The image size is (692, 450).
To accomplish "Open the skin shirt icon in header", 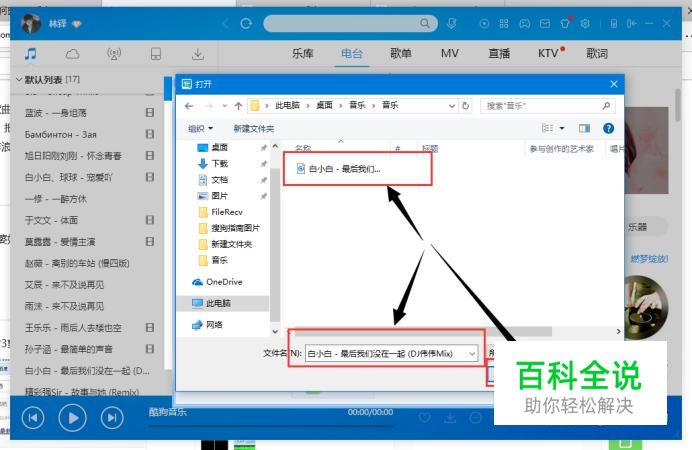I will pos(565,23).
